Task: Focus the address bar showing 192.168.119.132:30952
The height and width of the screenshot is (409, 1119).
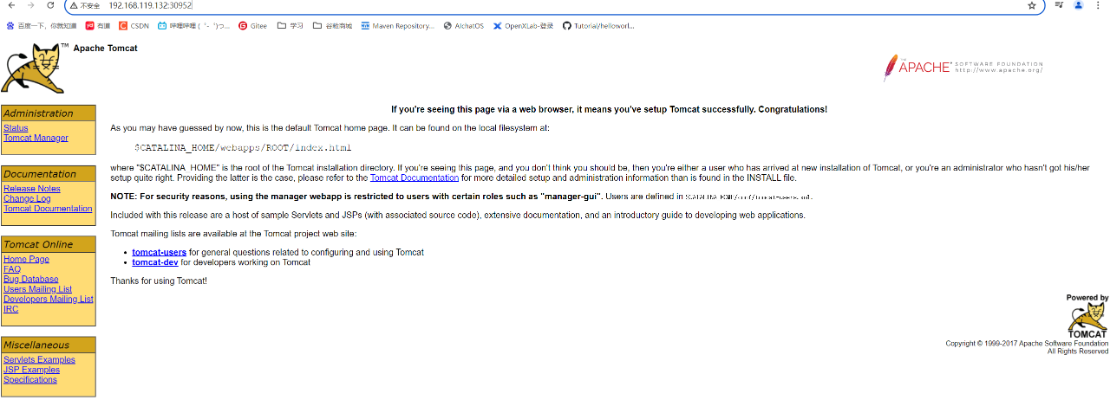Action: point(557,5)
